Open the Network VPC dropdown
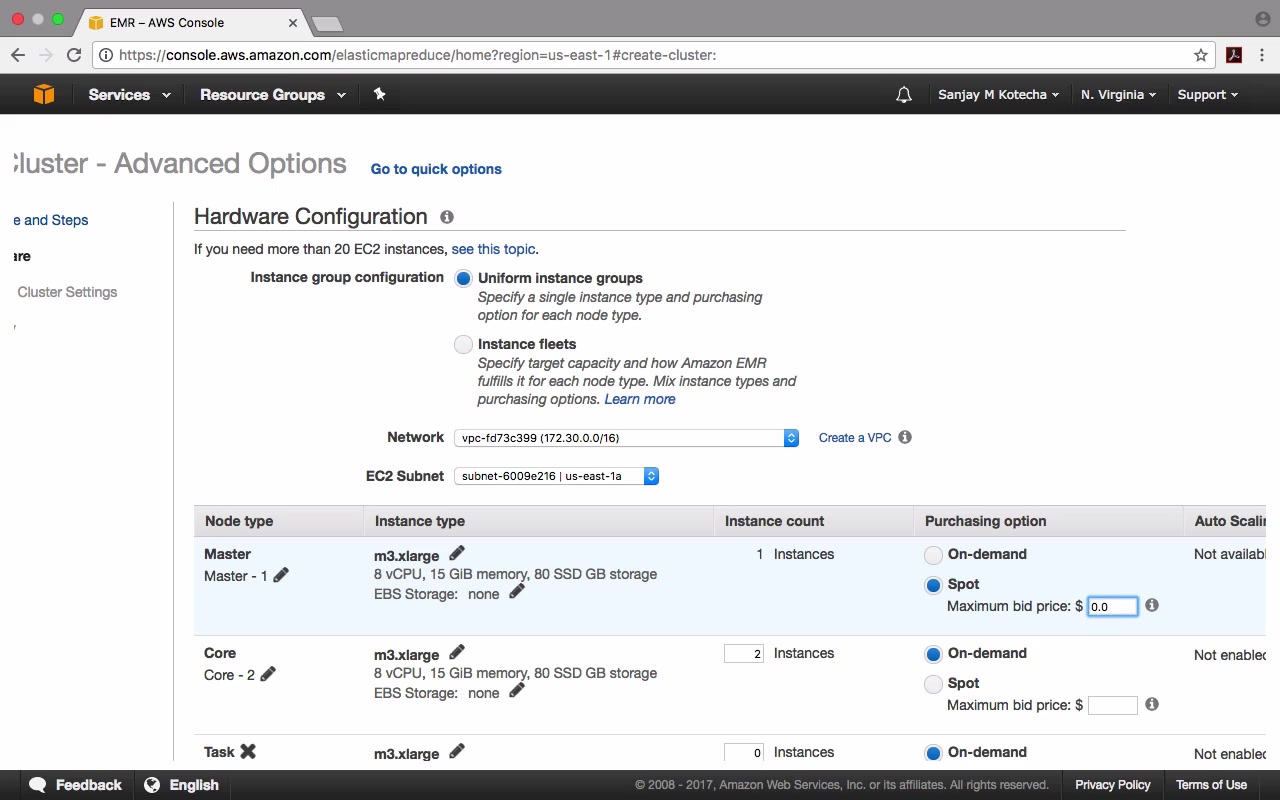Viewport: 1280px width, 800px height. 625,438
